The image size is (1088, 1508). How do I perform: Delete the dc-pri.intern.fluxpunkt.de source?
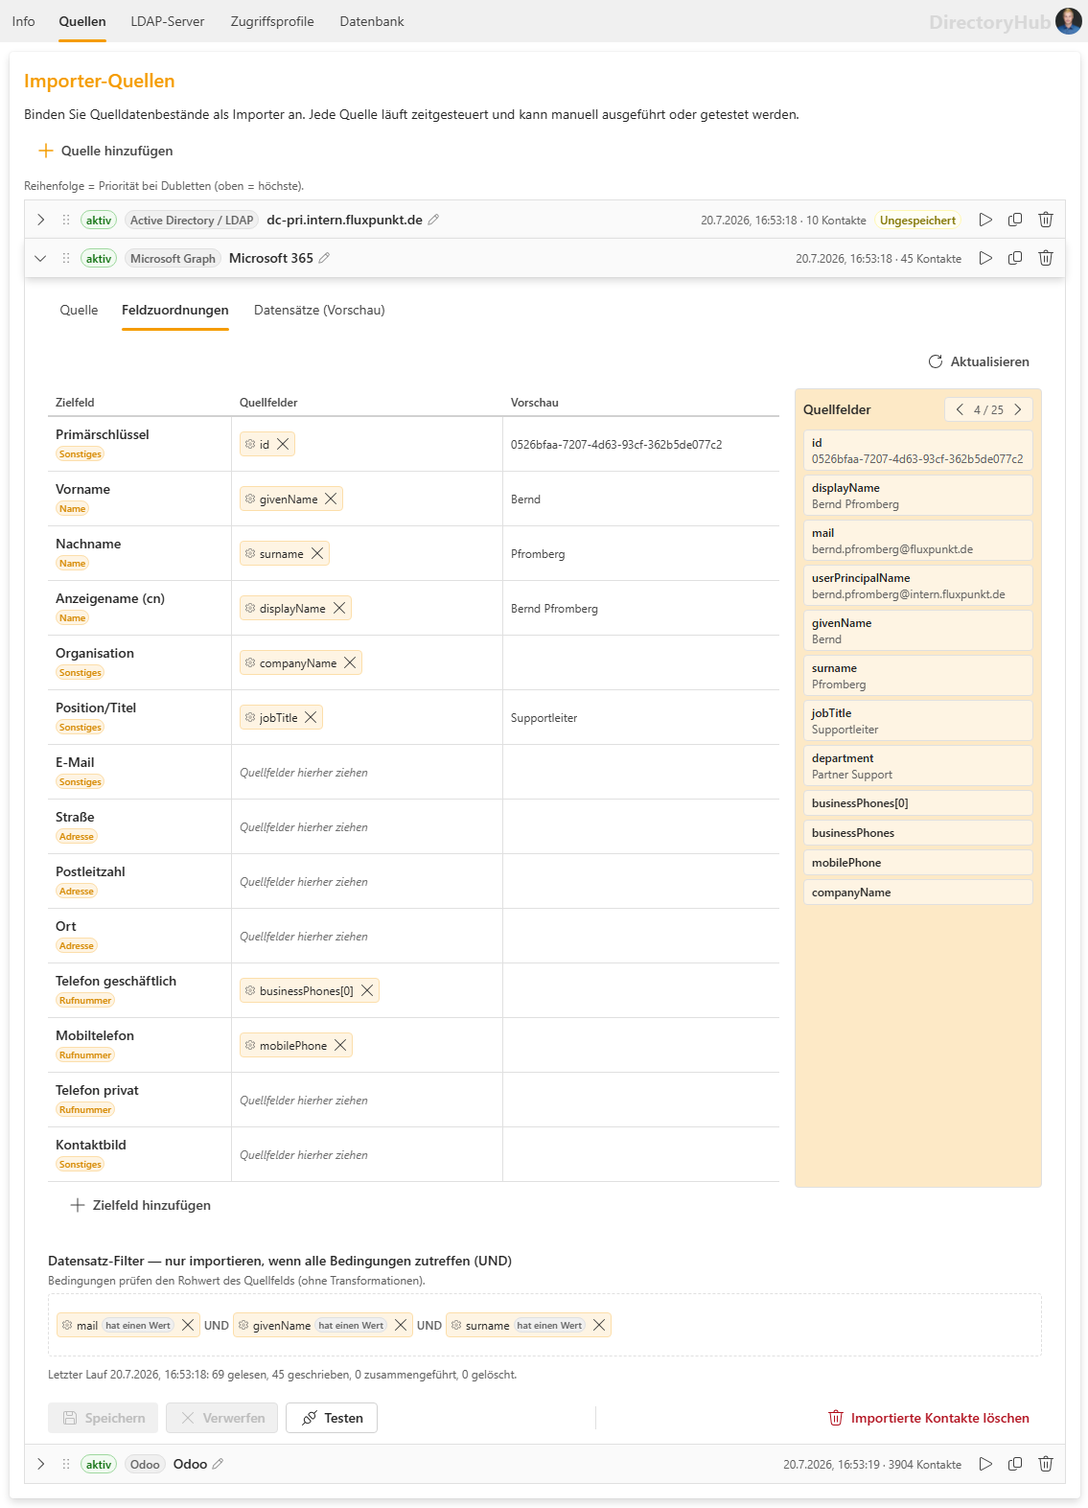point(1046,220)
